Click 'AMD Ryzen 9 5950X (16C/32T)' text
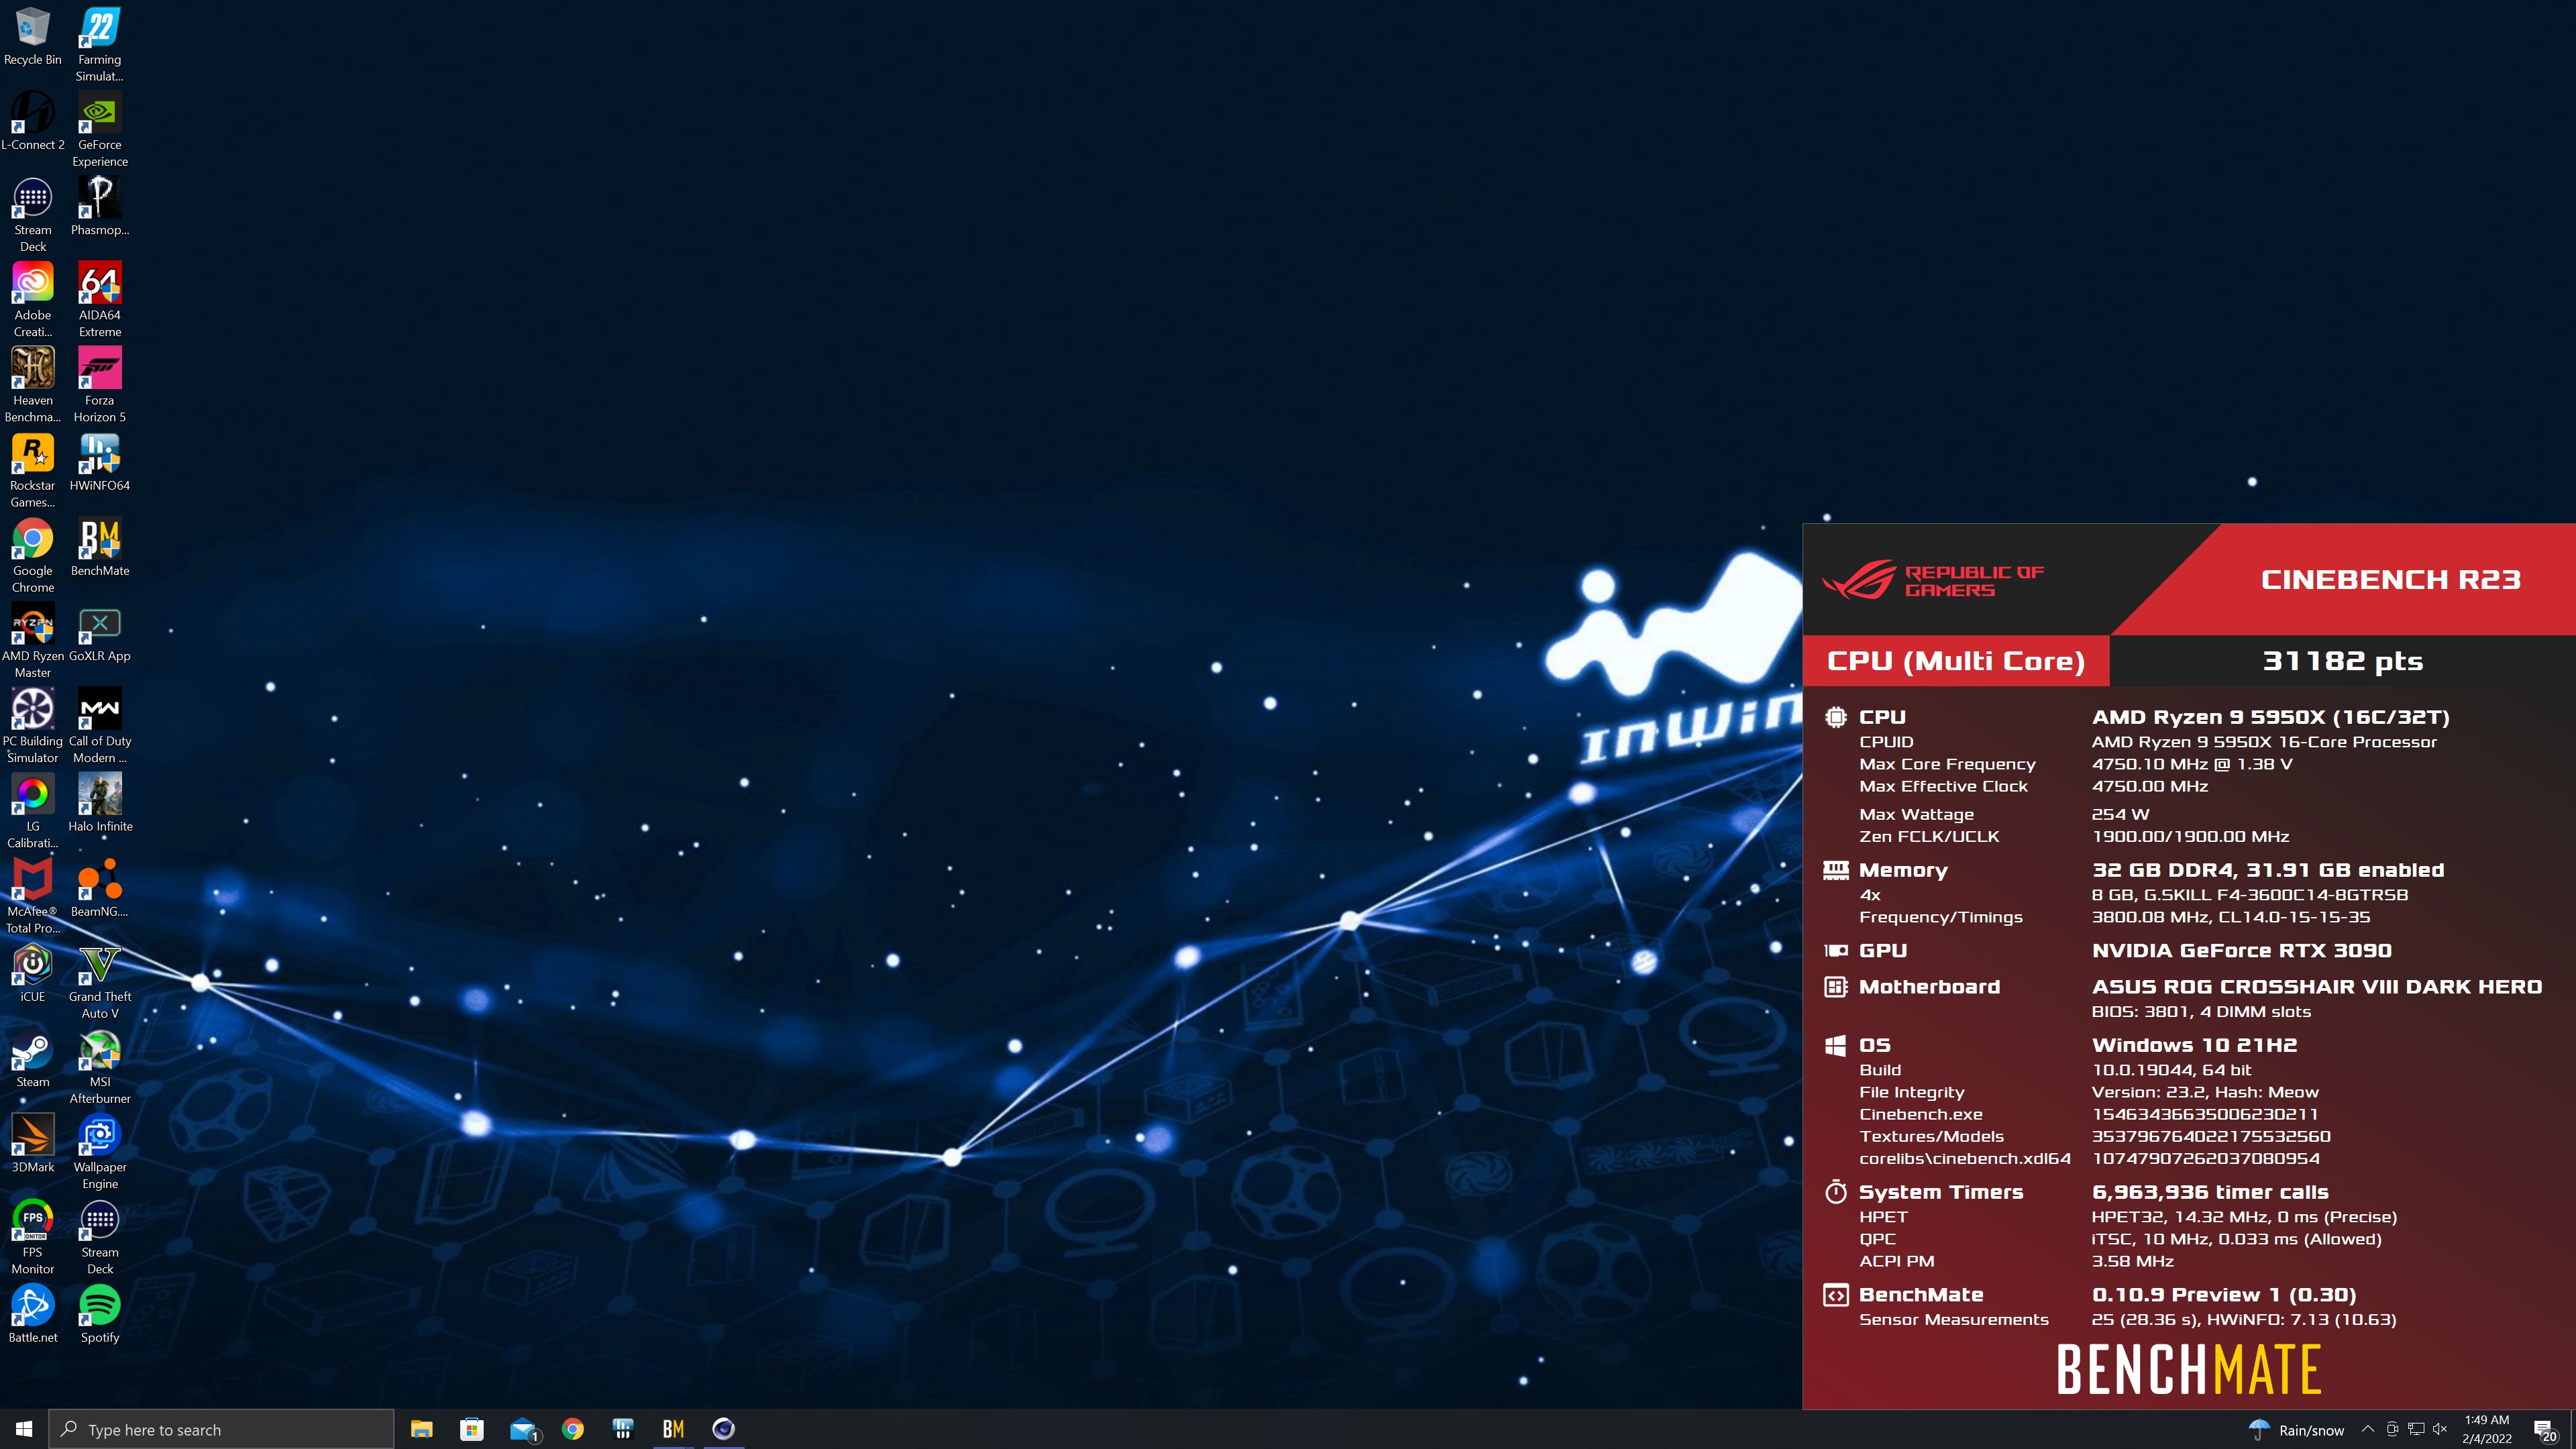Screen dimensions: 2576x1449 tap(2270, 717)
